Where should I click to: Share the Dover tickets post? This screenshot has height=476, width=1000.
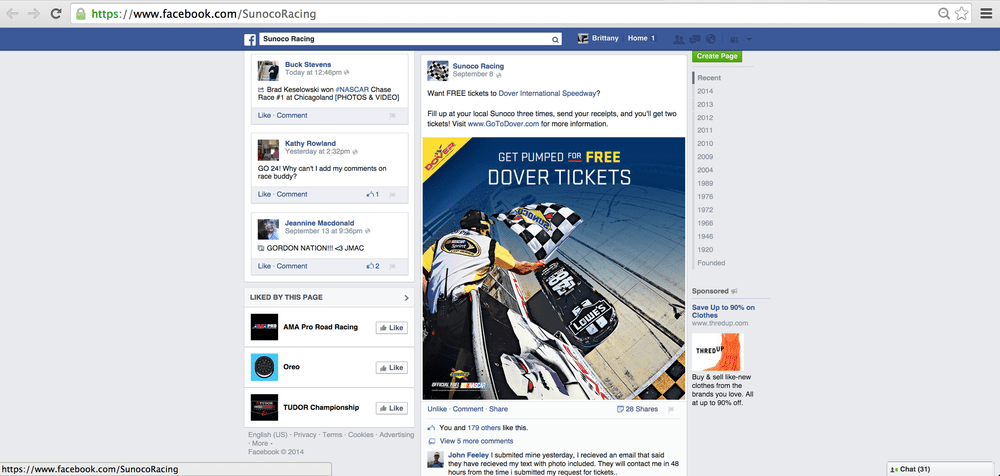pos(499,409)
